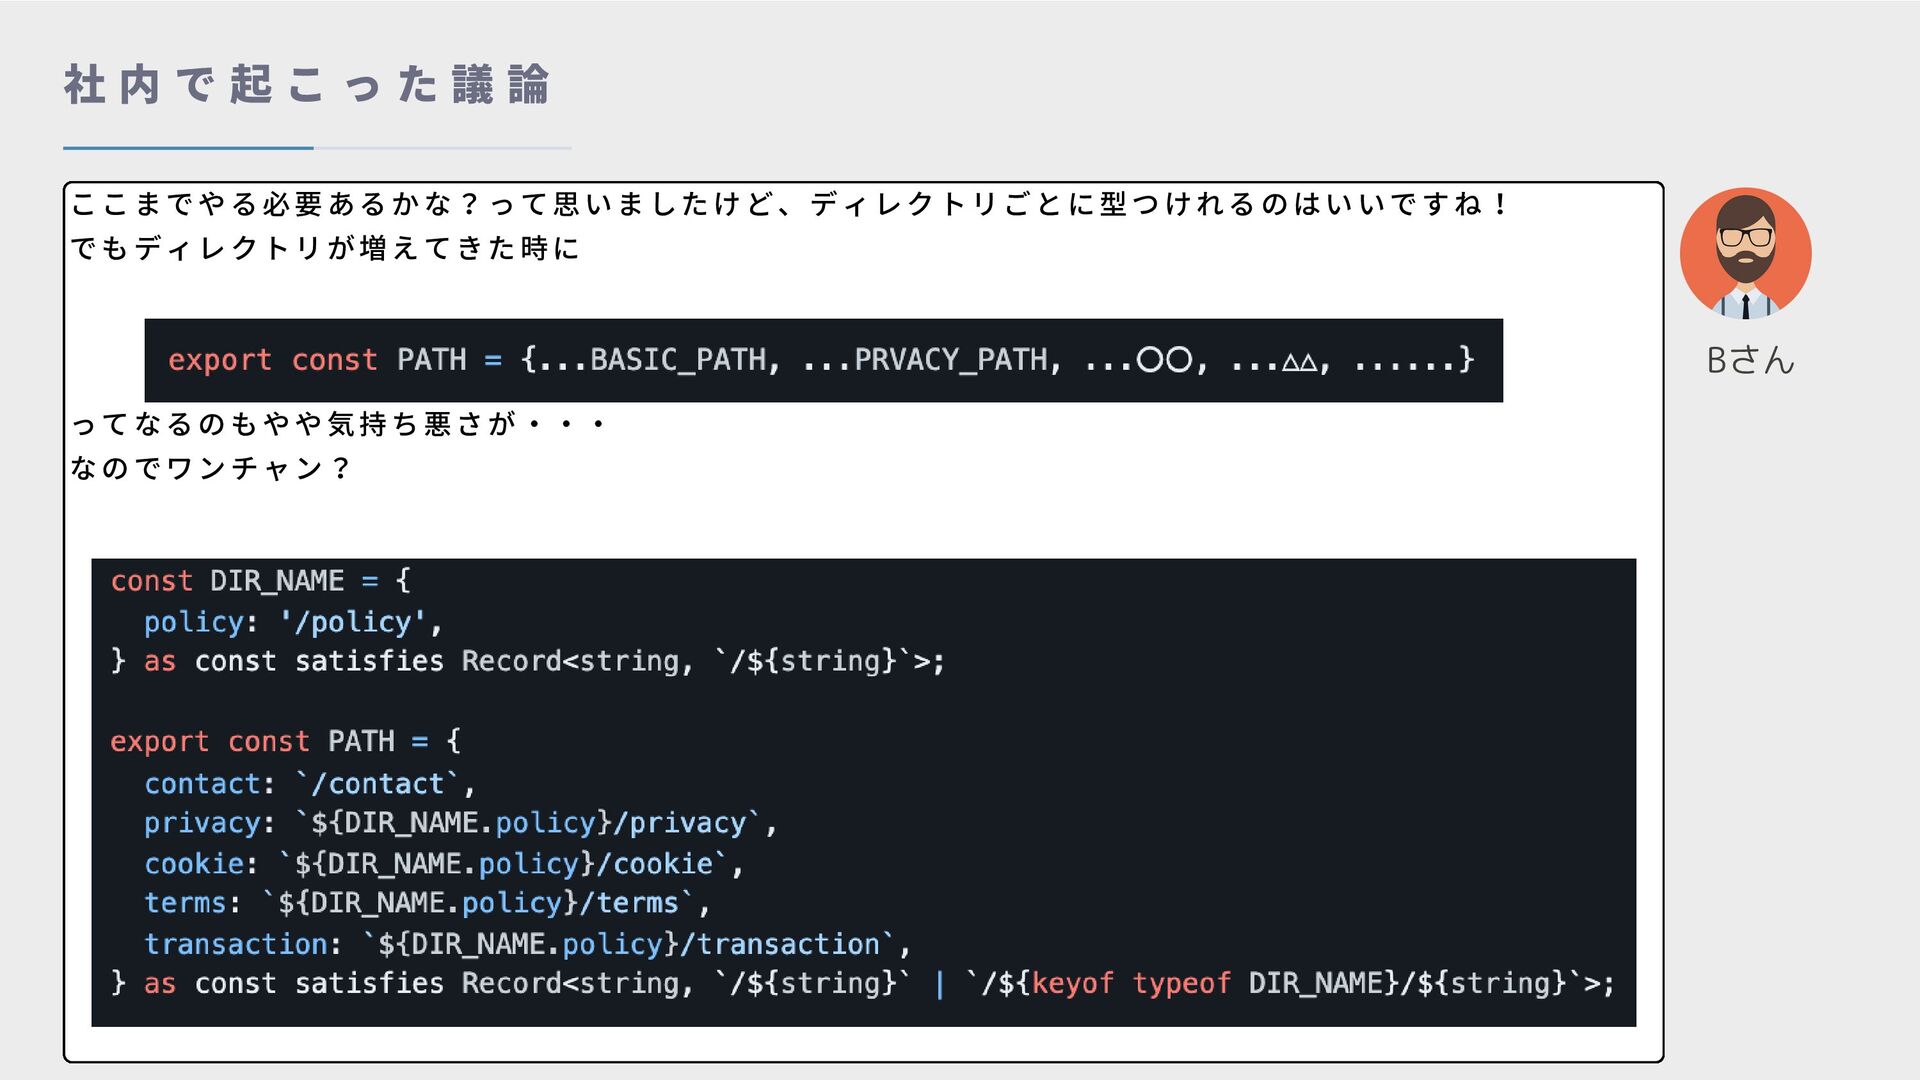Click the bearded man avatar illustration
The image size is (1920, 1080).
click(1745, 254)
